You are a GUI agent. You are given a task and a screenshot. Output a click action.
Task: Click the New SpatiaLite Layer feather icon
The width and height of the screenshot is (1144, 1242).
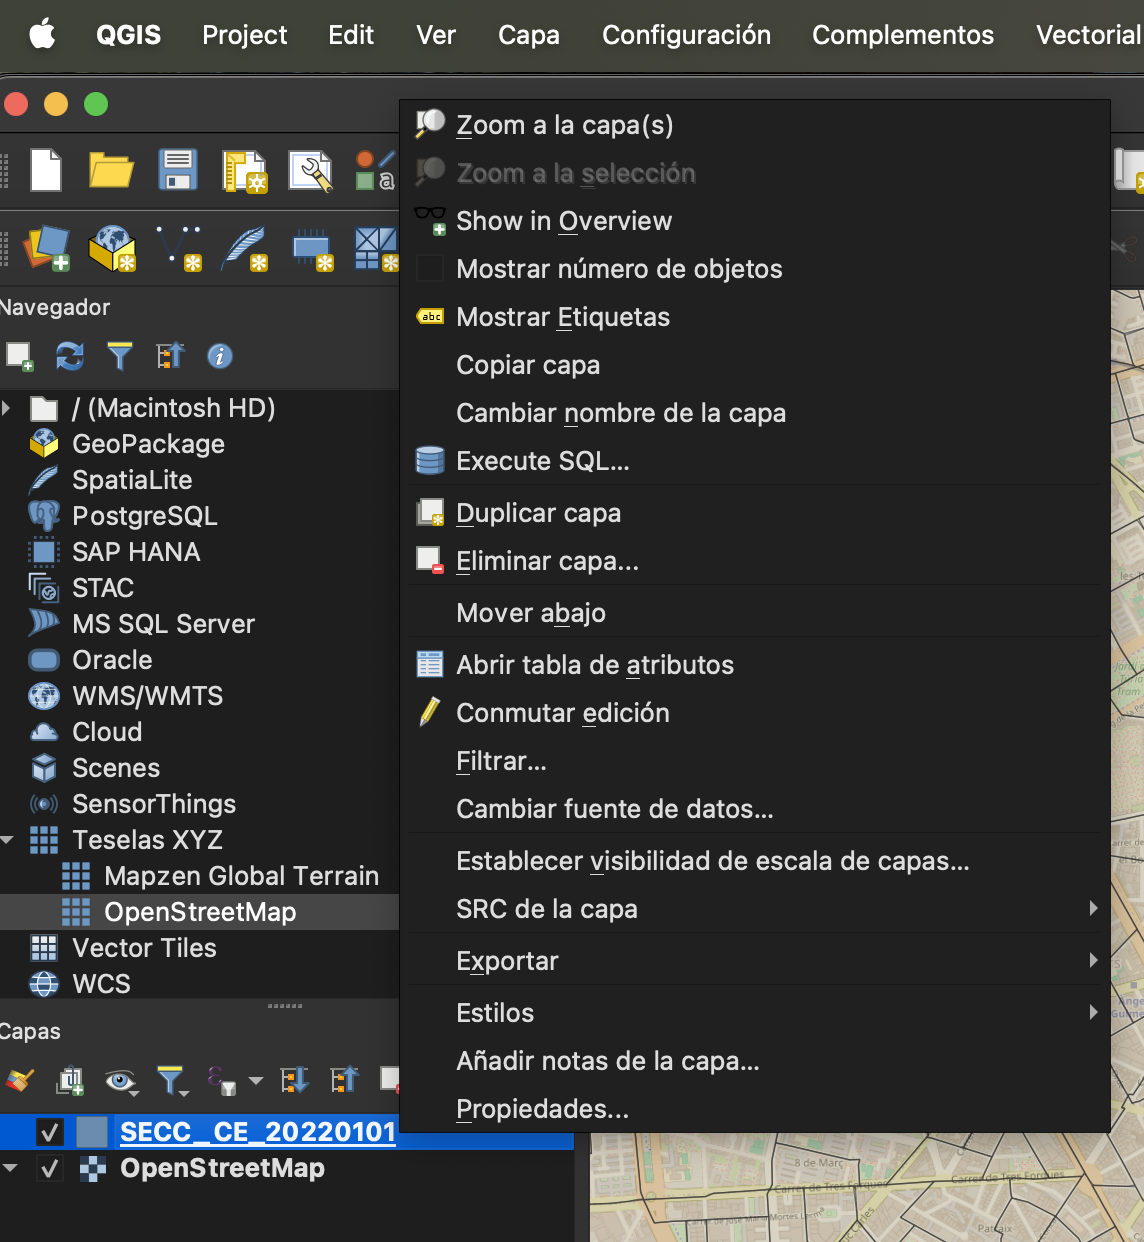coord(245,248)
